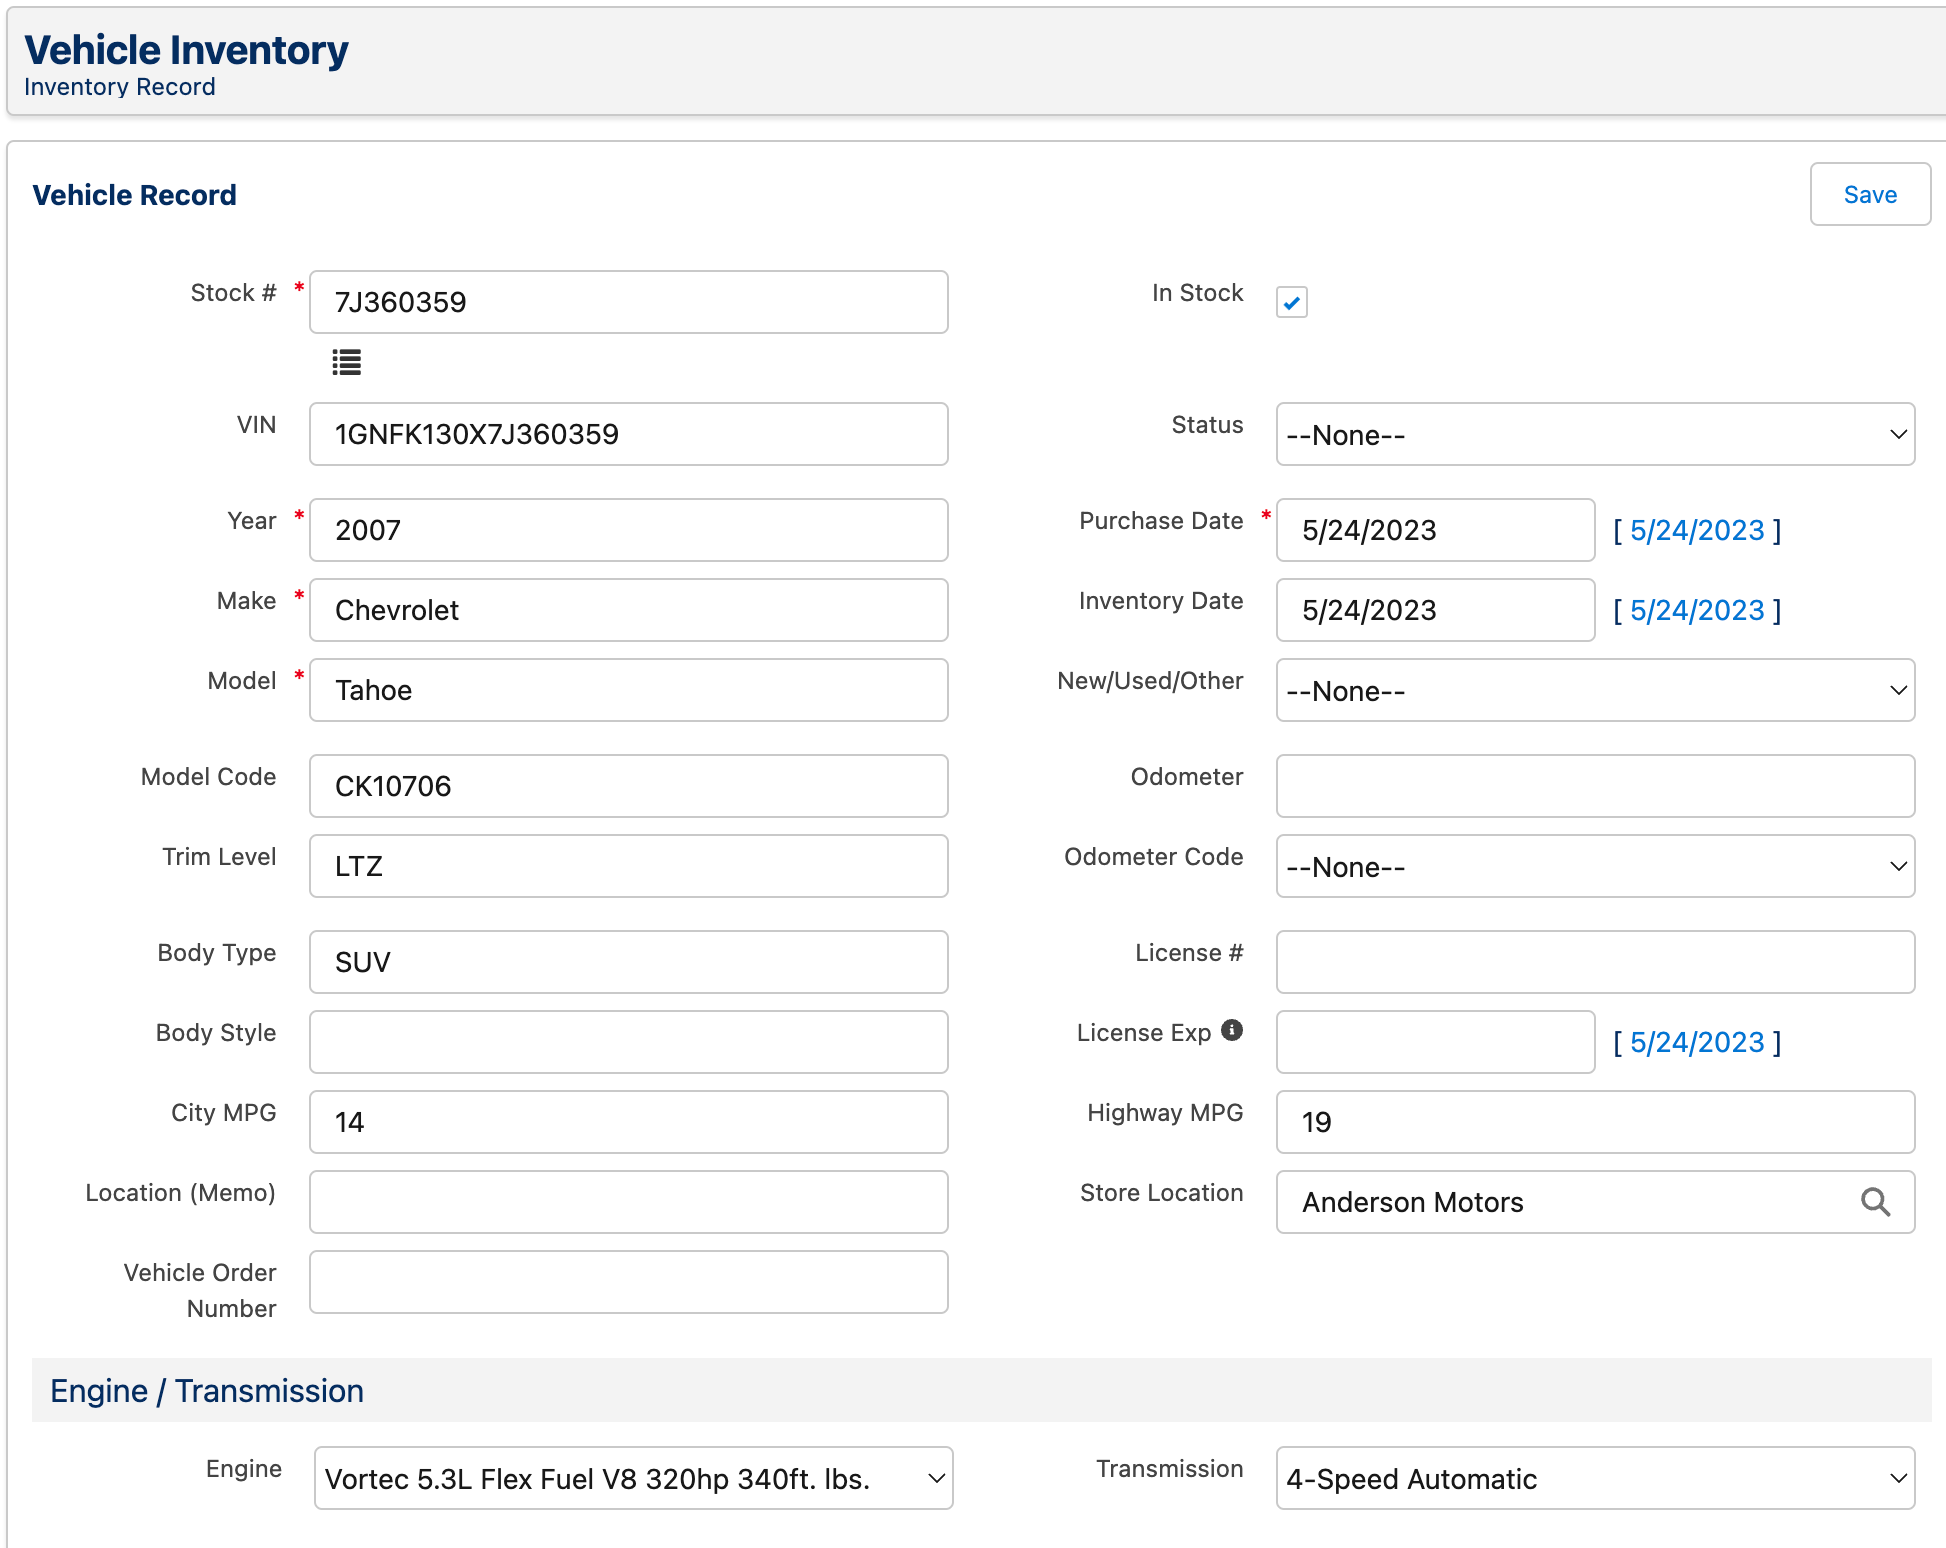1946x1548 pixels.
Task: Choose a Transmission from the dropdown
Action: 1595,1478
